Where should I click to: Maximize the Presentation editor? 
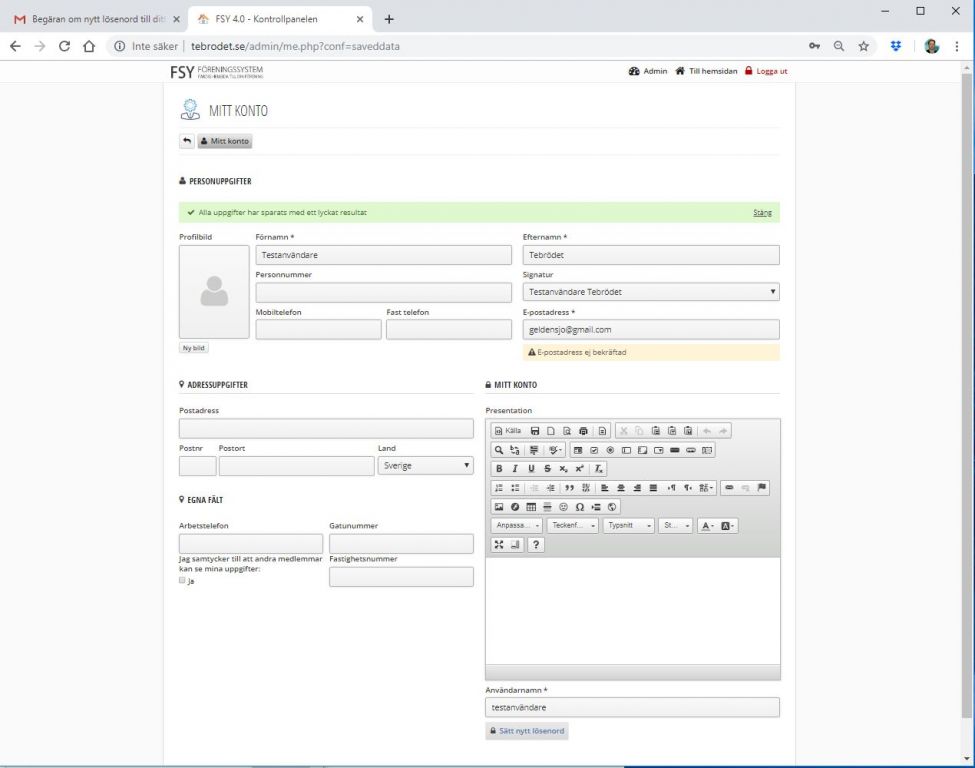click(x=499, y=544)
